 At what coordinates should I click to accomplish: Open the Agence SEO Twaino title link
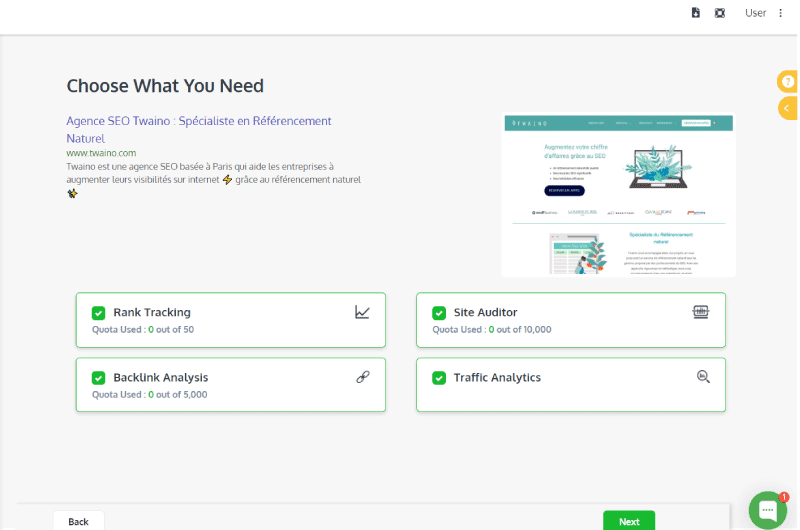tap(199, 130)
